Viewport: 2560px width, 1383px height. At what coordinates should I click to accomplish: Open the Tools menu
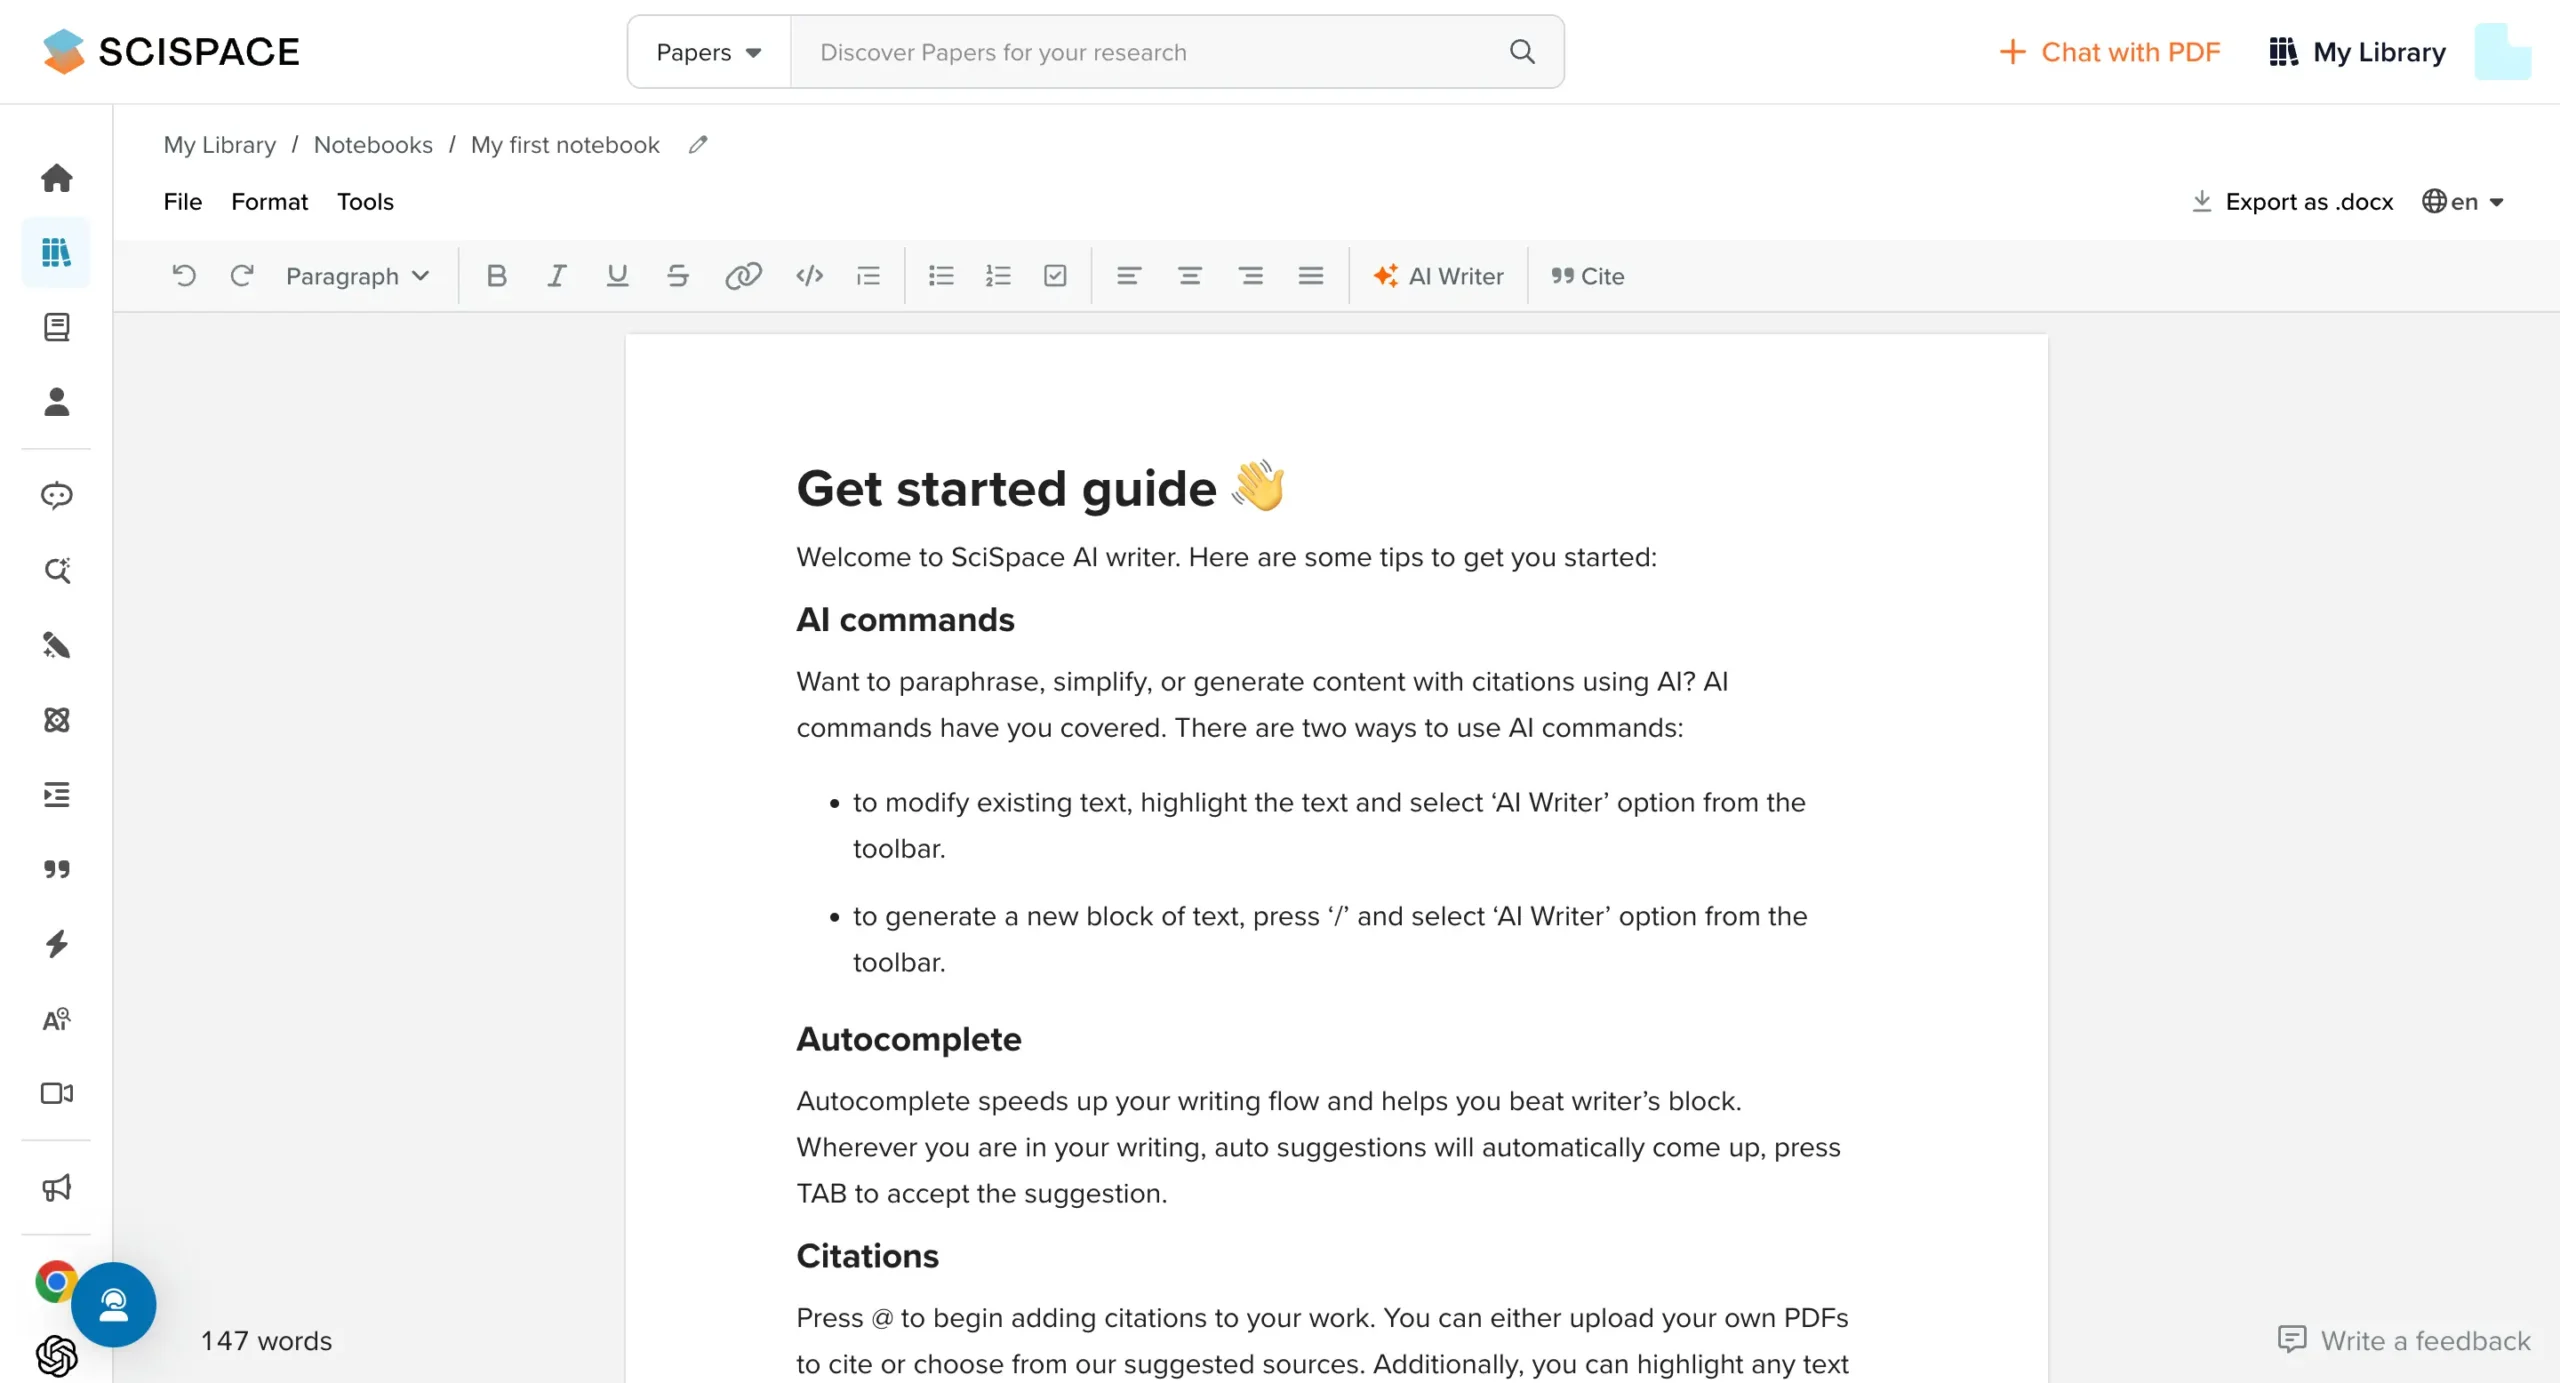[x=365, y=202]
